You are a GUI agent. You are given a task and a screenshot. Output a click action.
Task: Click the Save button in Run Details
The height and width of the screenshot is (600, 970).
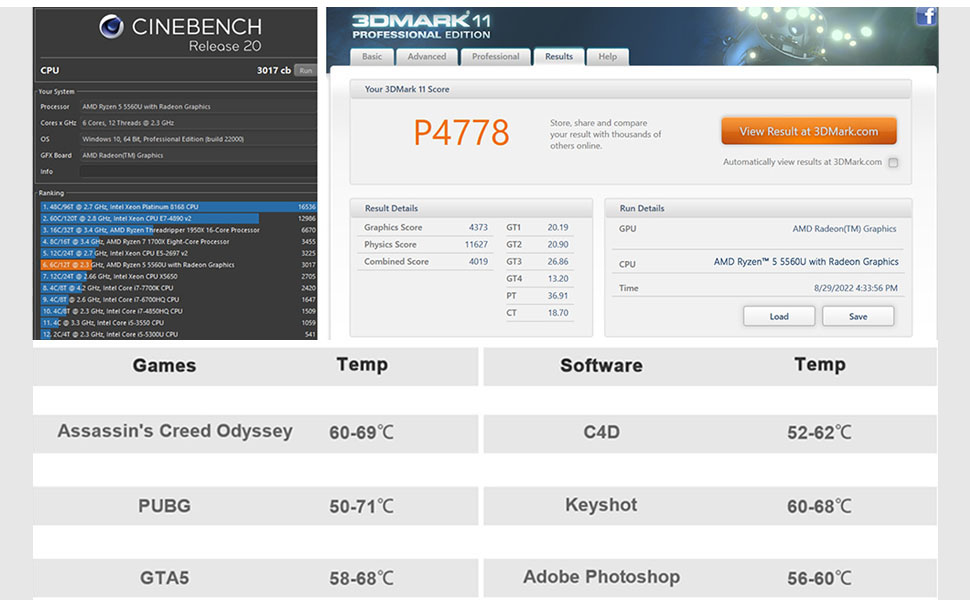tap(858, 316)
